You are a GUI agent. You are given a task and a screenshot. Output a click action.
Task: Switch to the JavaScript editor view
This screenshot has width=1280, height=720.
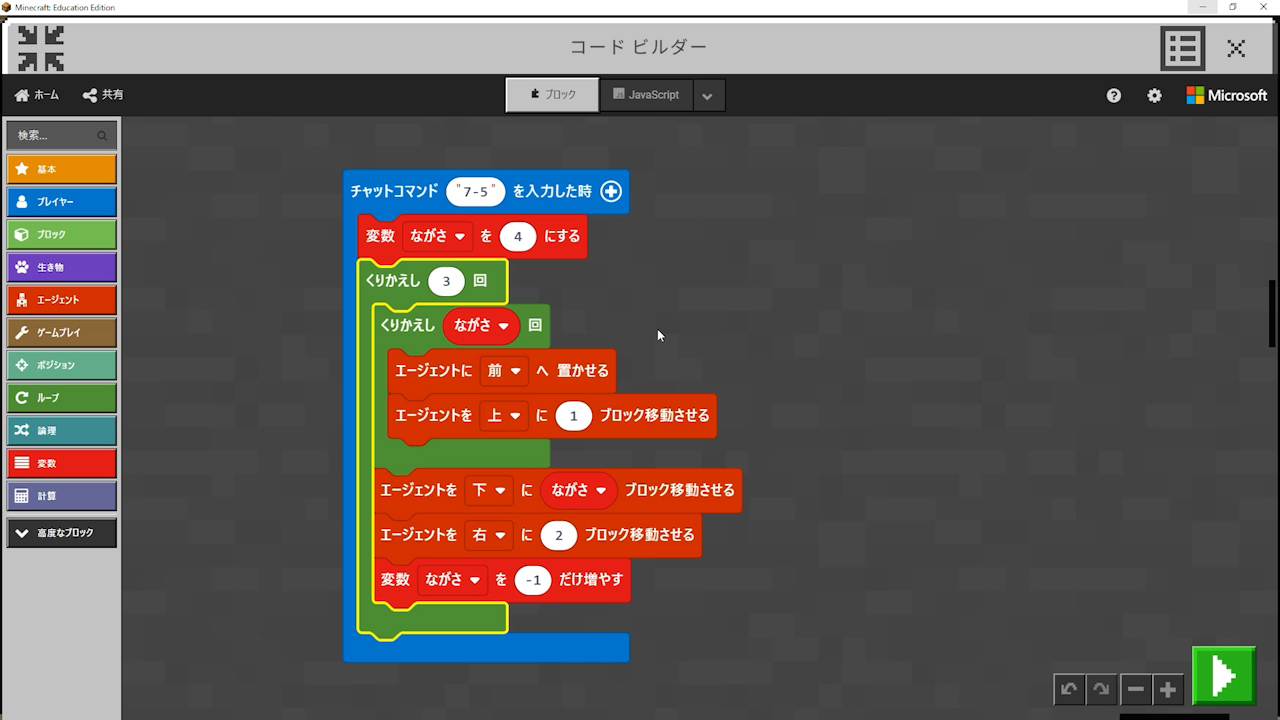pyautogui.click(x=646, y=95)
